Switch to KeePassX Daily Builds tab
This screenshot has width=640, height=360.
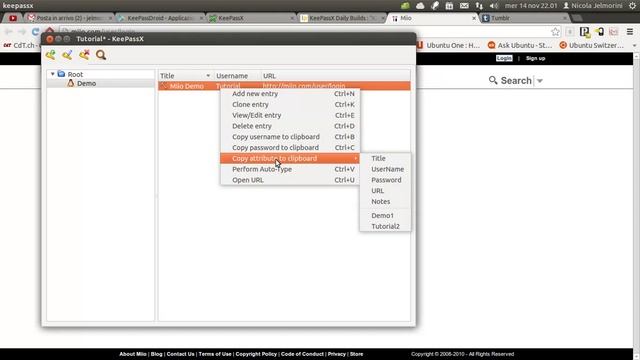point(342,18)
